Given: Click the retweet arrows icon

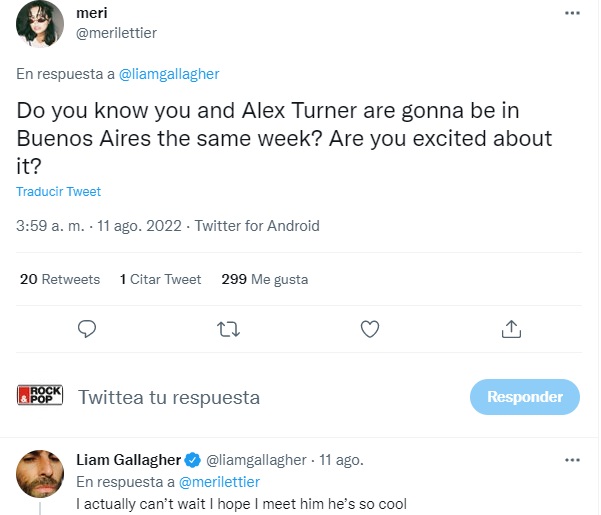Looking at the screenshot, I should click(228, 328).
